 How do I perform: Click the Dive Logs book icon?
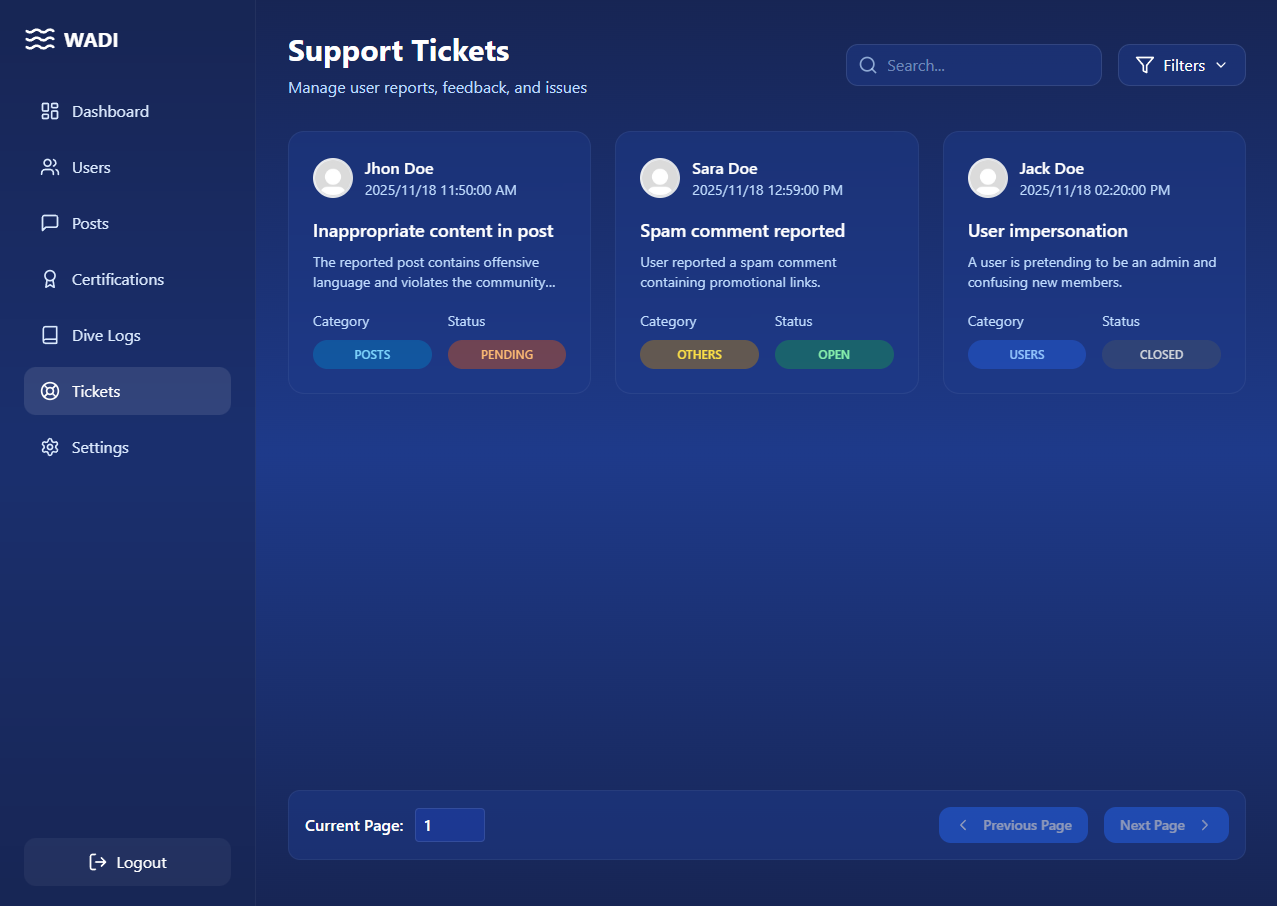50,335
